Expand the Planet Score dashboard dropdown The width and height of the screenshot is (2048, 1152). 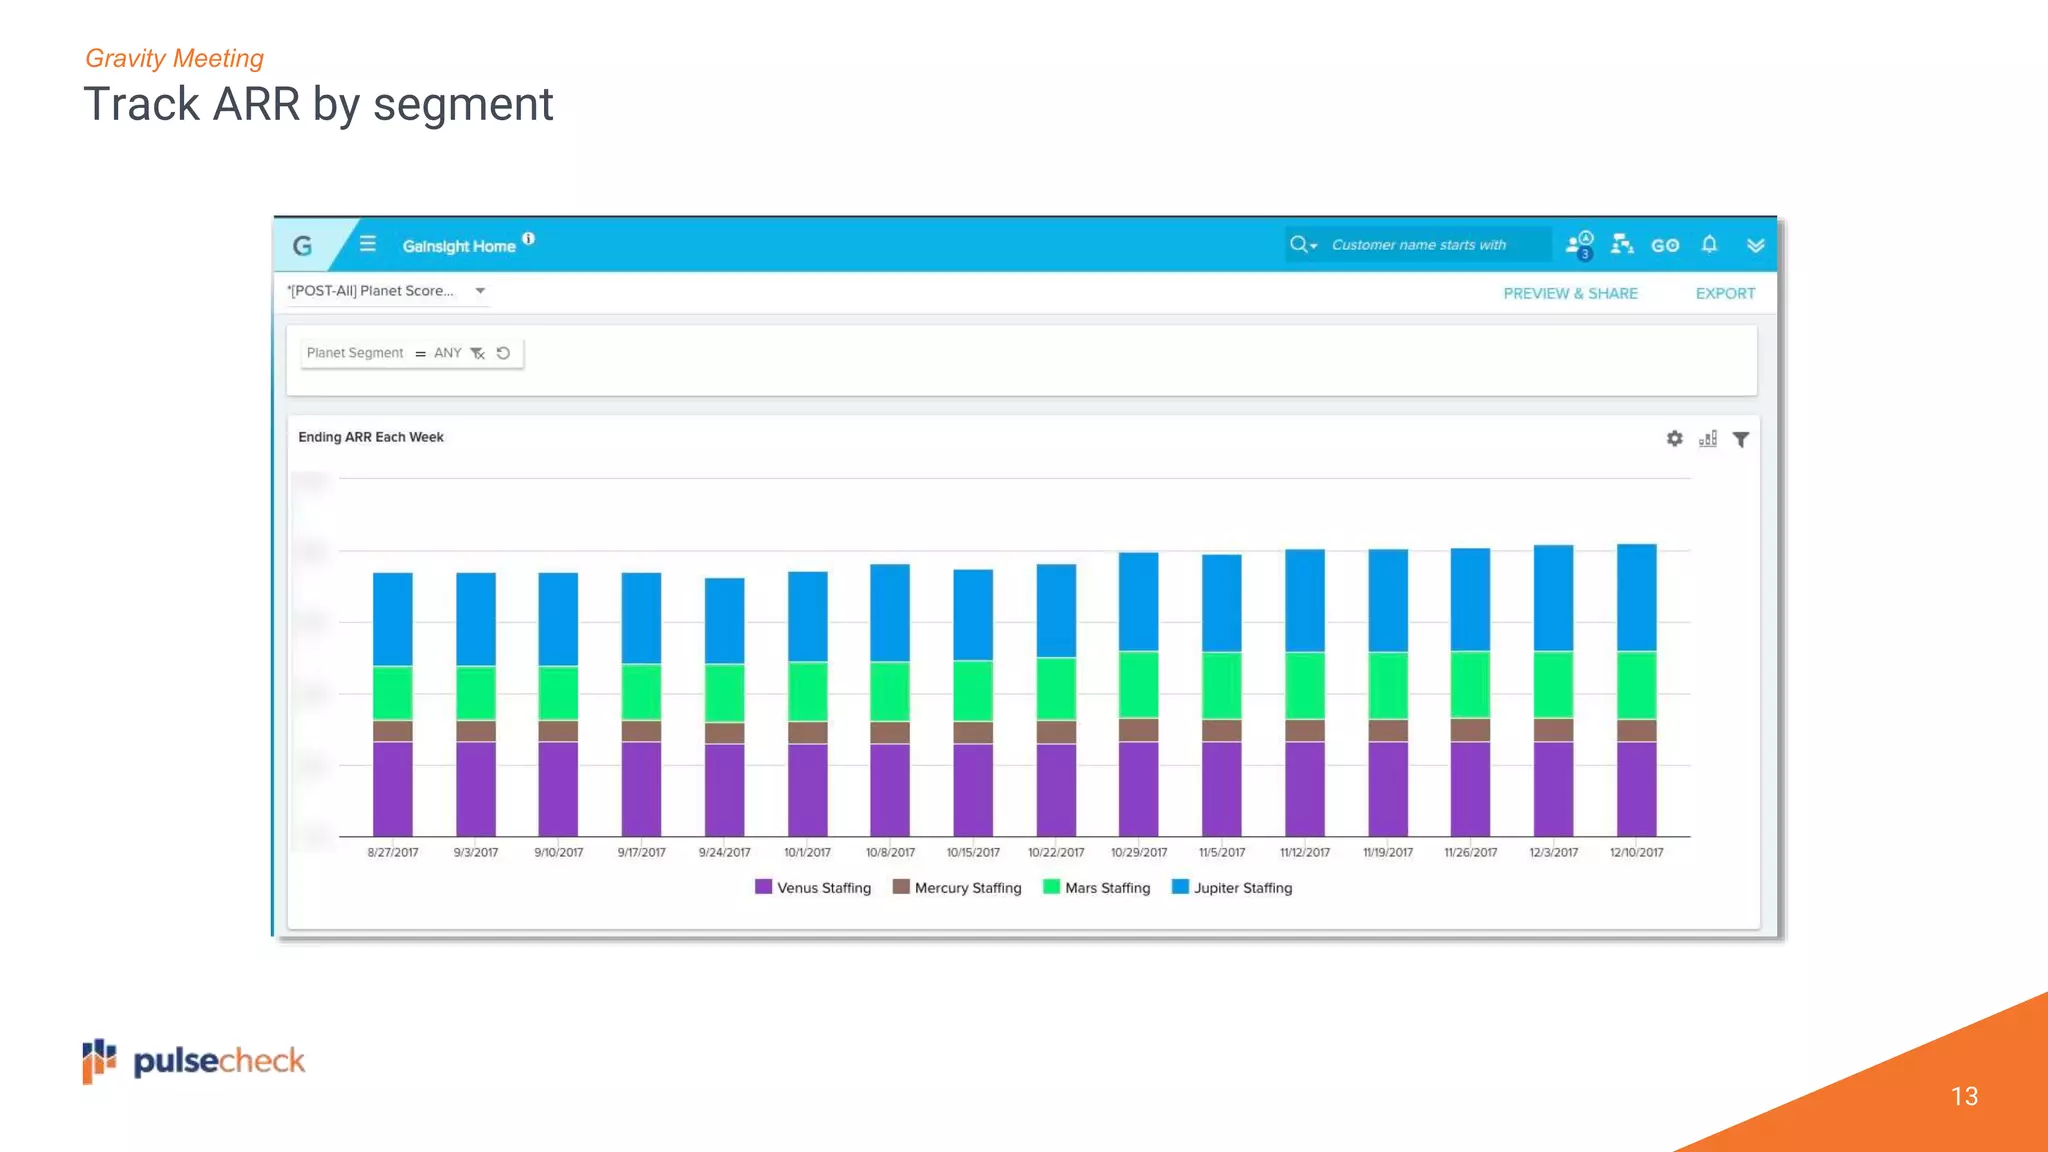[x=480, y=291]
